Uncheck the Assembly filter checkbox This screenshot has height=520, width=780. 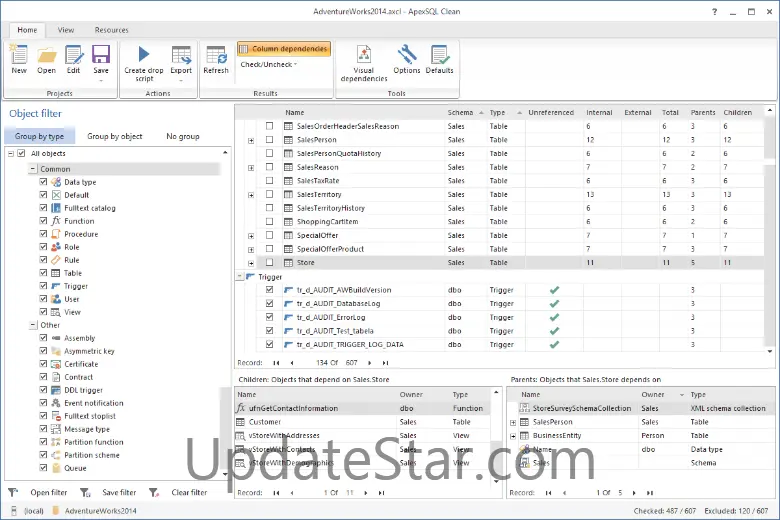[43, 338]
